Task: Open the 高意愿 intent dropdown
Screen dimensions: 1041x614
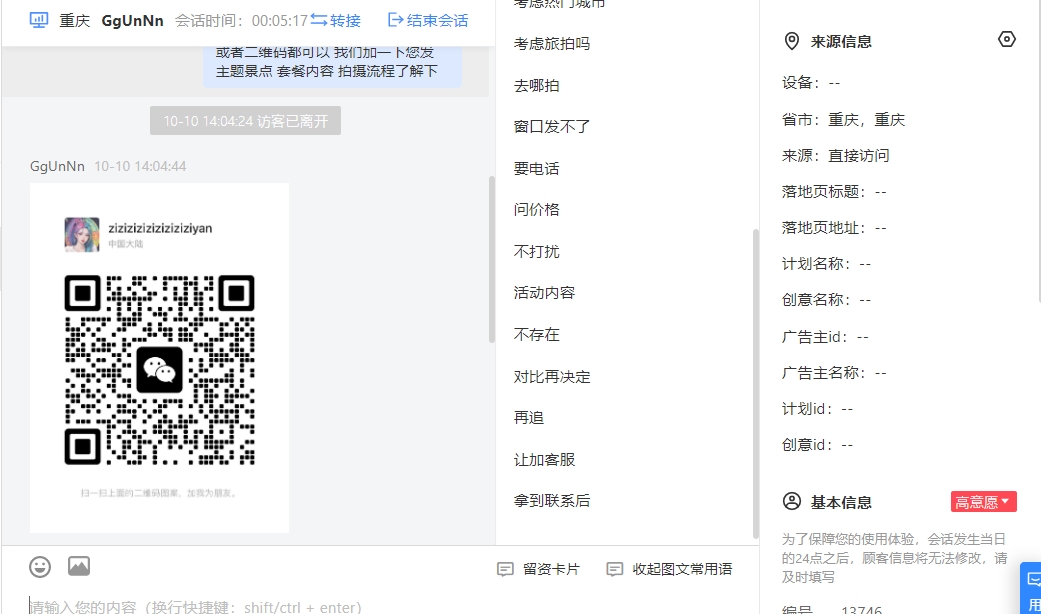Action: click(x=983, y=502)
